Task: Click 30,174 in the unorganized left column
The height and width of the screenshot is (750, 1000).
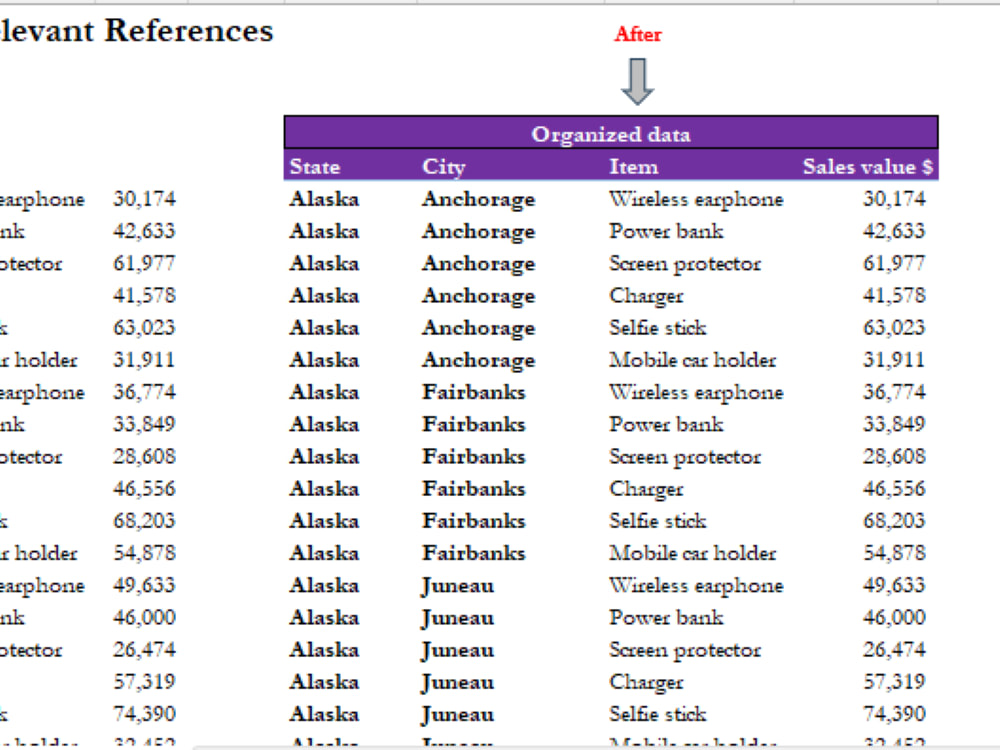Action: click(x=144, y=199)
